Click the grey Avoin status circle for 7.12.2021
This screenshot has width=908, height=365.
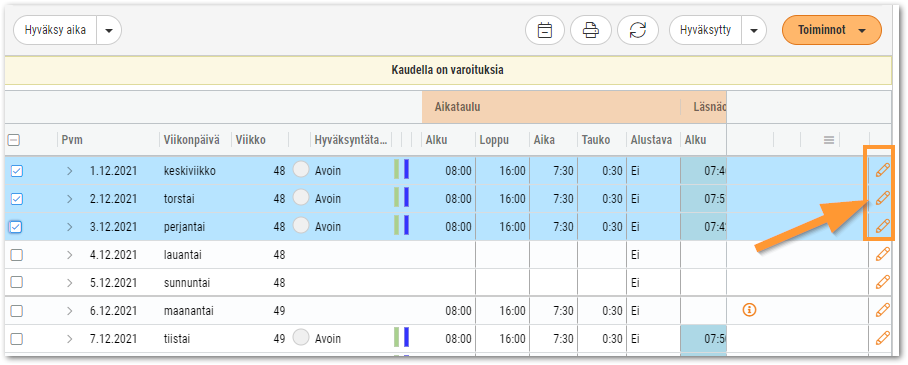click(x=301, y=338)
